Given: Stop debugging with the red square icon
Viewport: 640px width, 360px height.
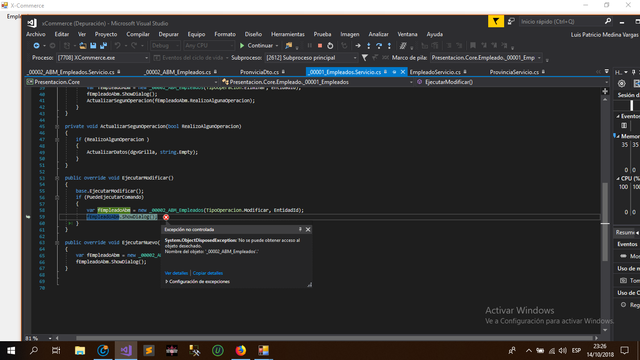Looking at the screenshot, I should pyautogui.click(x=320, y=46).
